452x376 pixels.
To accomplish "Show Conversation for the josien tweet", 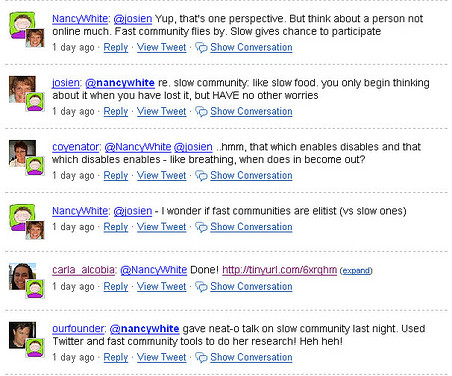I will (x=251, y=111).
